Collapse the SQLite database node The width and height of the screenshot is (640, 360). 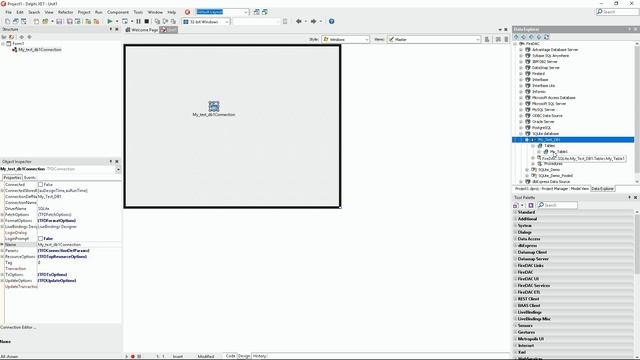[521, 134]
